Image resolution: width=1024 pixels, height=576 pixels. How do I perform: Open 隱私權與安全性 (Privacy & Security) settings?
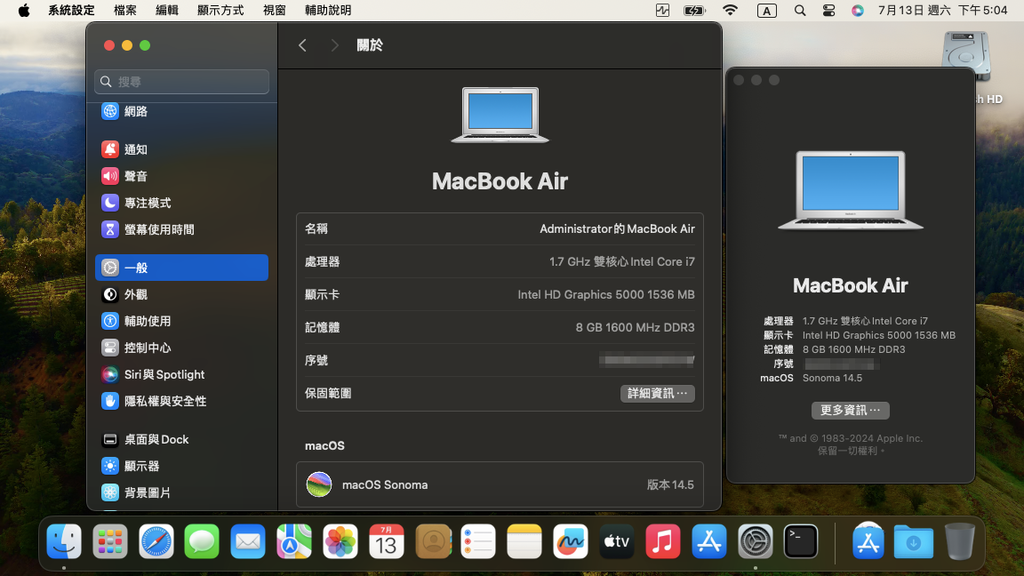click(182, 402)
